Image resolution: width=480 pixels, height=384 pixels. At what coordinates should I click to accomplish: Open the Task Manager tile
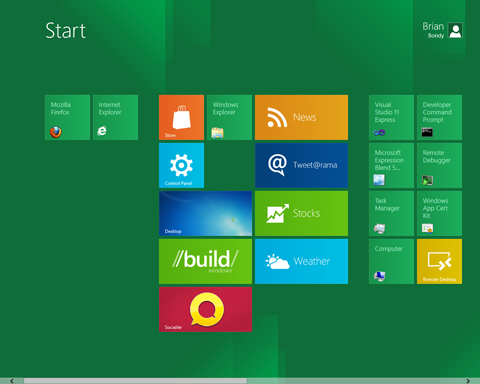coord(391,213)
